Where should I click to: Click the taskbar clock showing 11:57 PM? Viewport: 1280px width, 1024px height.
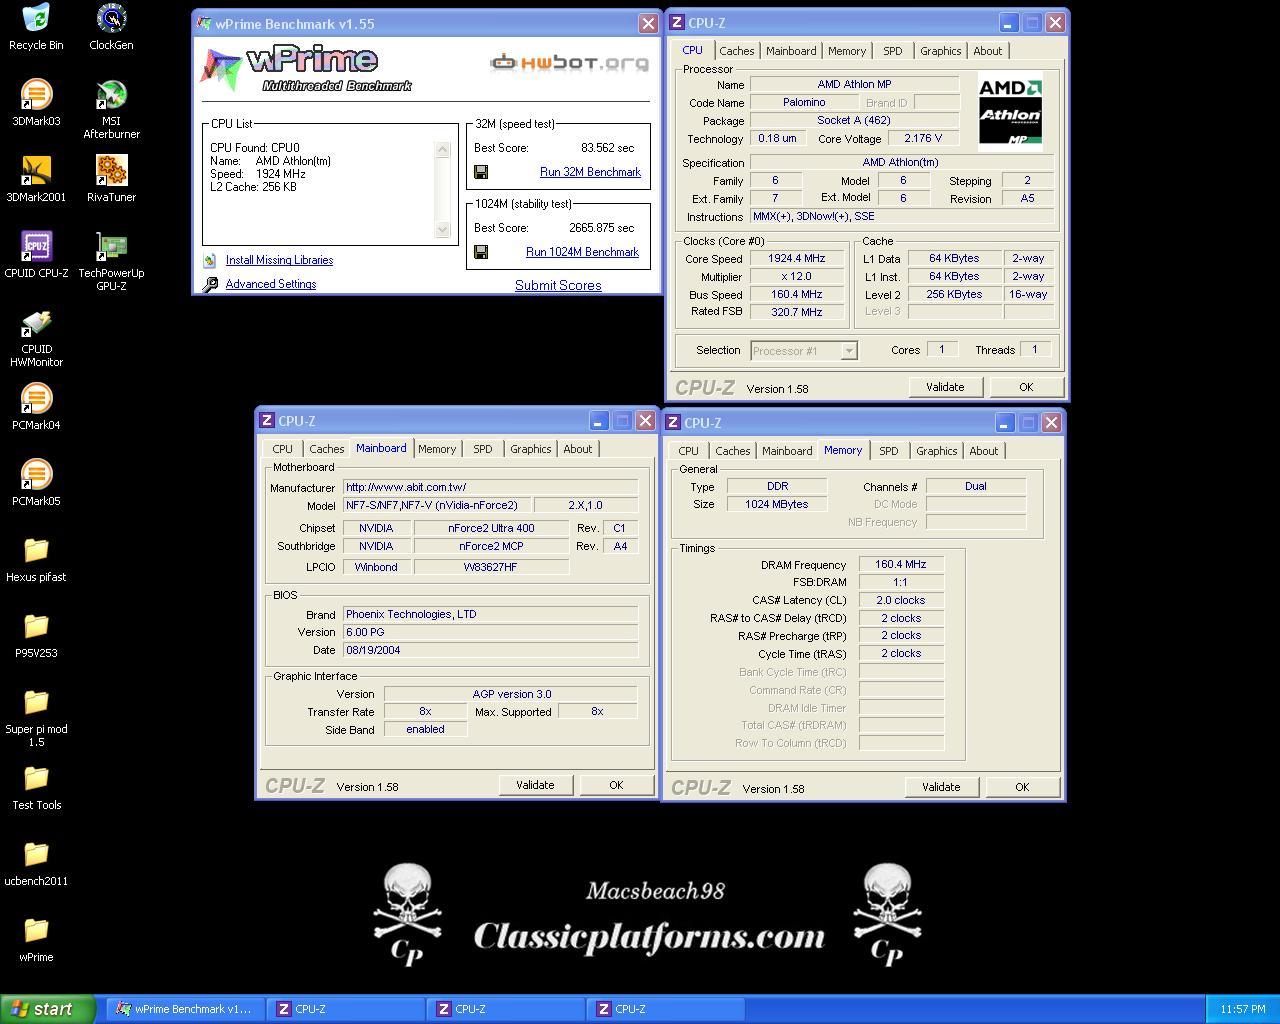tap(1243, 1009)
